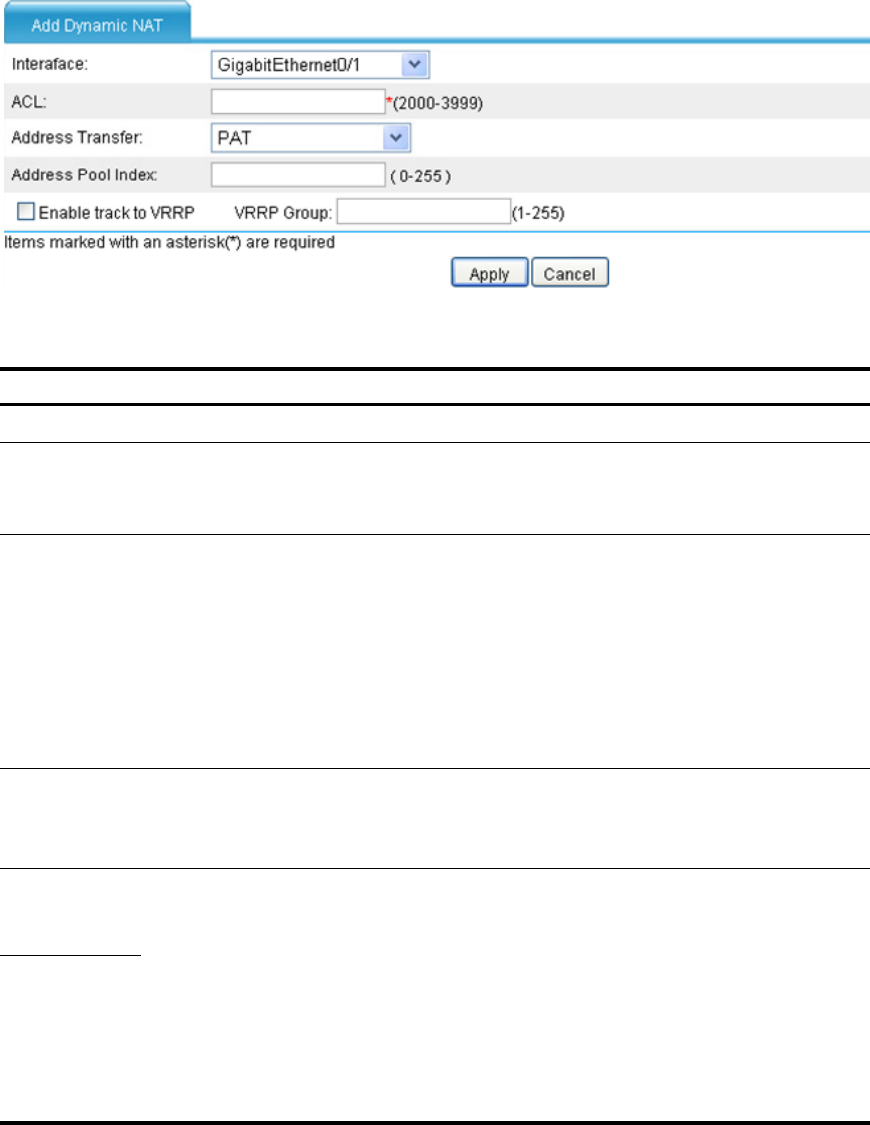This screenshot has width=870, height=1125.
Task: Enable the track to VRRP checkbox
Action: point(26,211)
